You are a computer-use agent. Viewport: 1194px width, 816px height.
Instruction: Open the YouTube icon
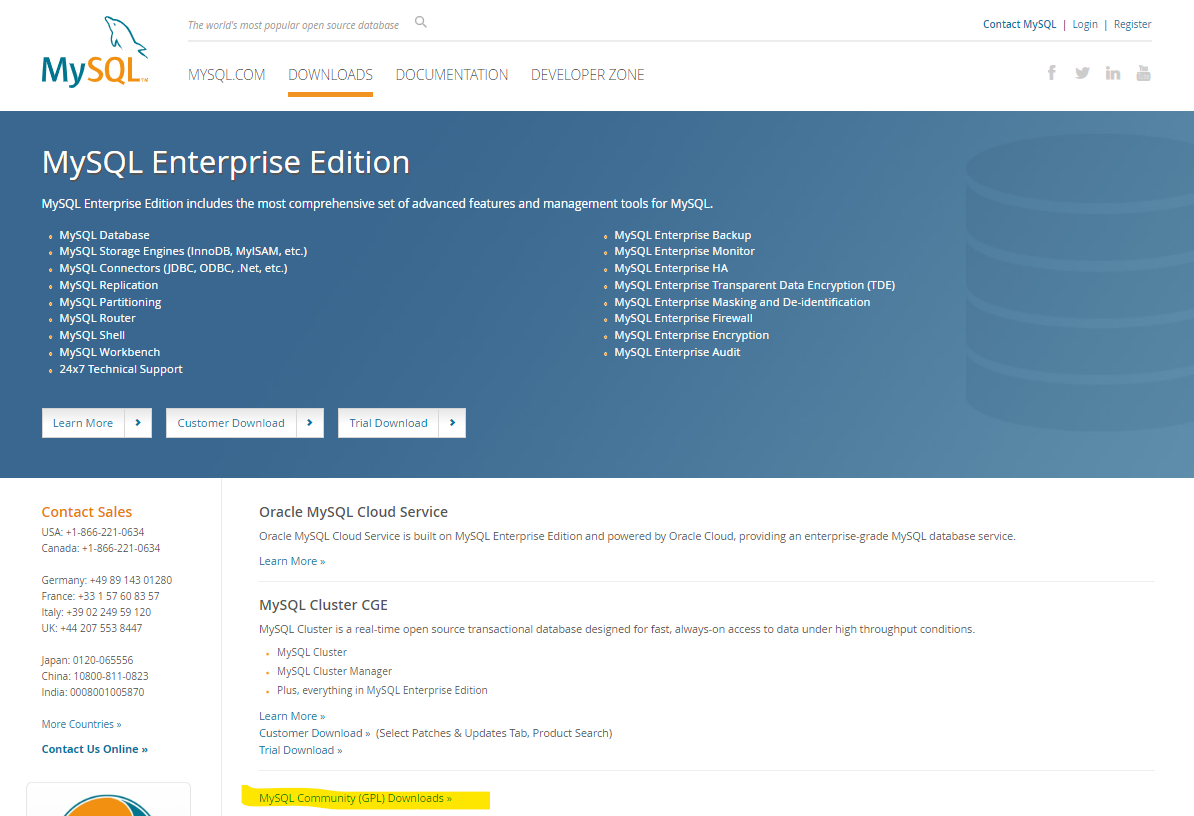1143,72
